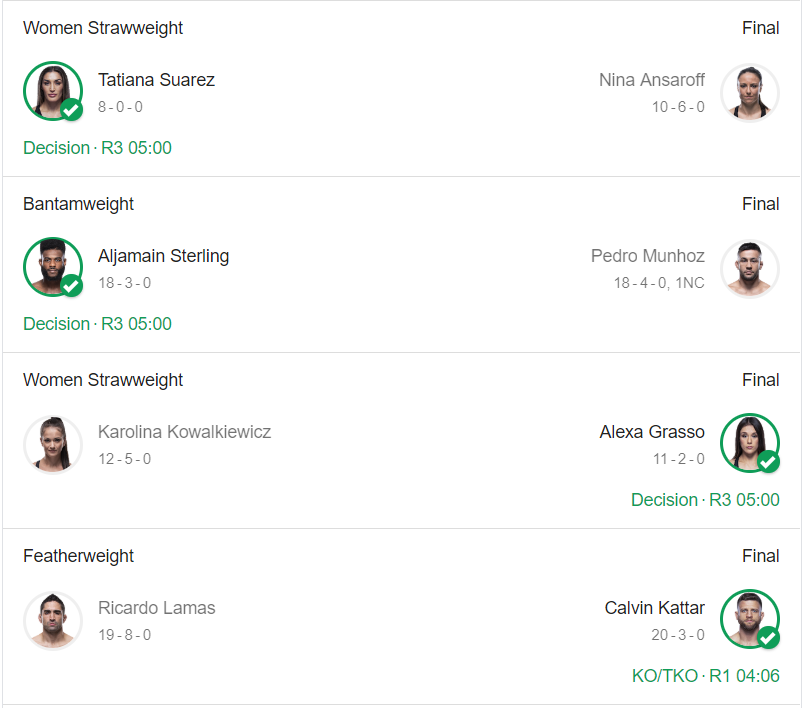The width and height of the screenshot is (804, 708).
Task: Click Ricardo Lamas's fighter photo
Action: coord(52,619)
